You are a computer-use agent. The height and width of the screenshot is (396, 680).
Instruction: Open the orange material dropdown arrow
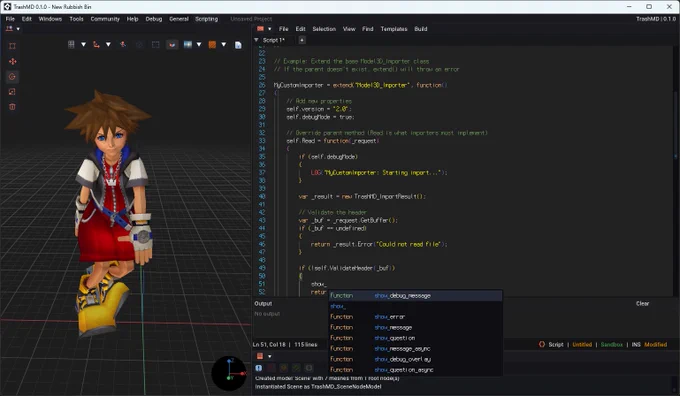point(224,44)
